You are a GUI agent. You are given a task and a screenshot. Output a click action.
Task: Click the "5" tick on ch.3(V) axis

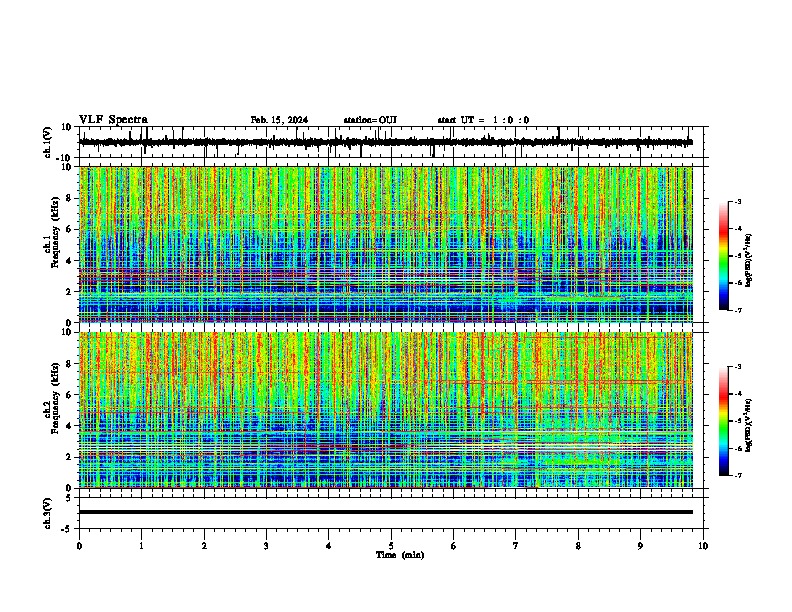click(x=69, y=498)
